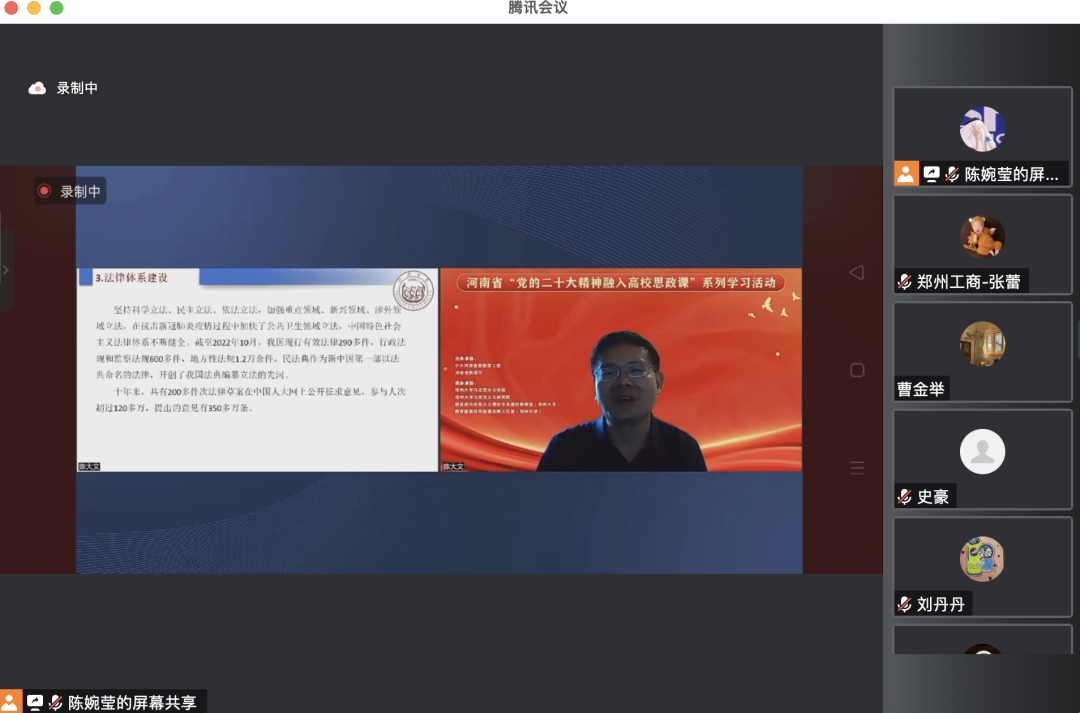The image size is (1080, 713).
Task: Click the muted mic icon beside 郑州工商-张蕾
Action: point(904,282)
